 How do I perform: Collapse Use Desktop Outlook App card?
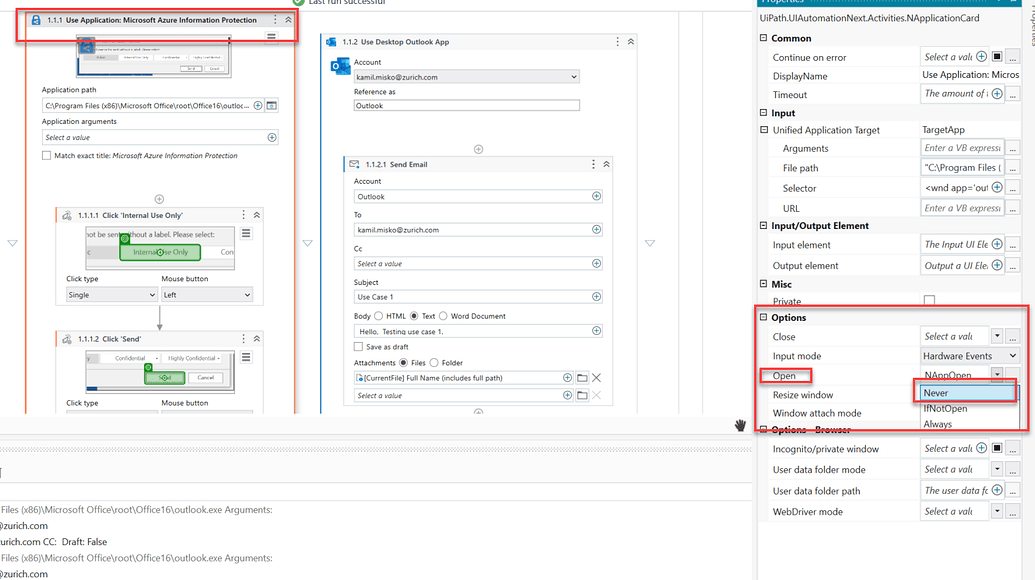631,42
